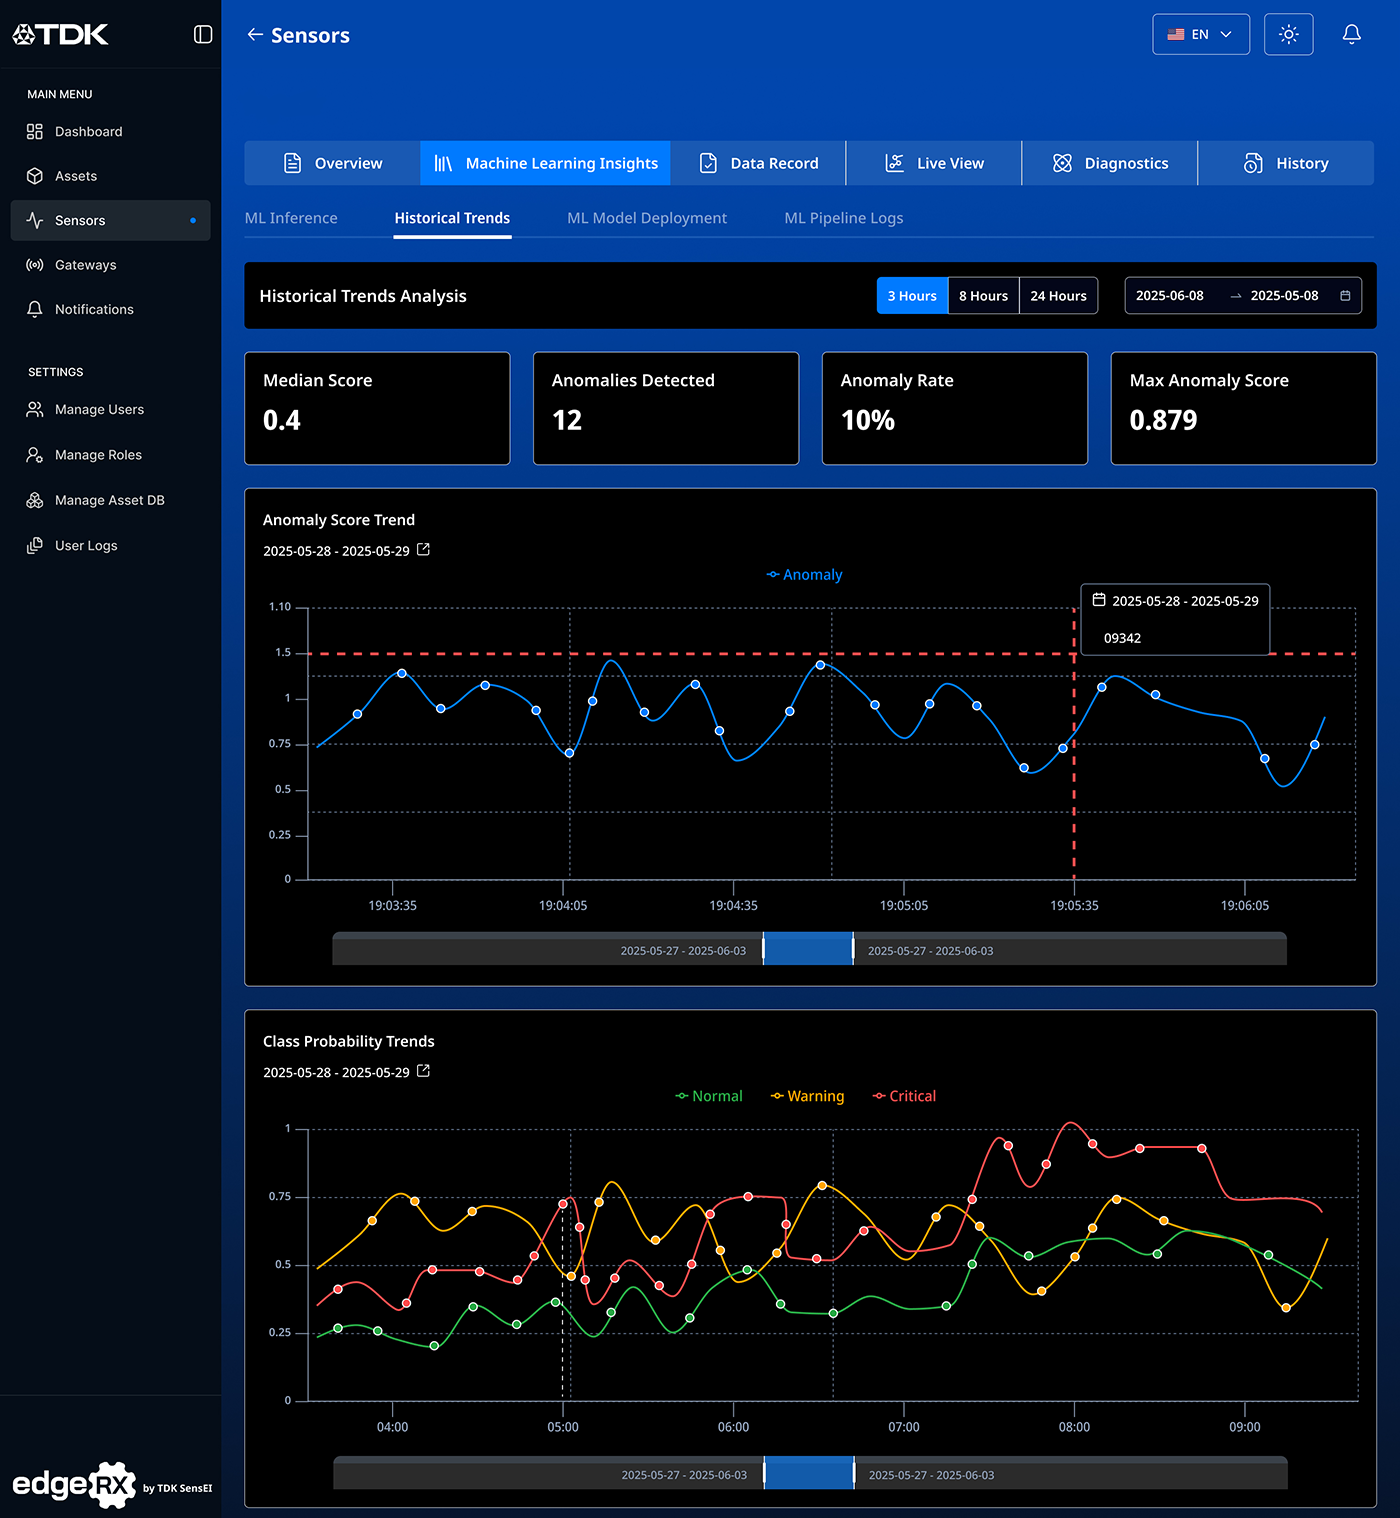The height and width of the screenshot is (1518, 1400).
Task: Select the 8 Hours time range
Action: coord(983,296)
